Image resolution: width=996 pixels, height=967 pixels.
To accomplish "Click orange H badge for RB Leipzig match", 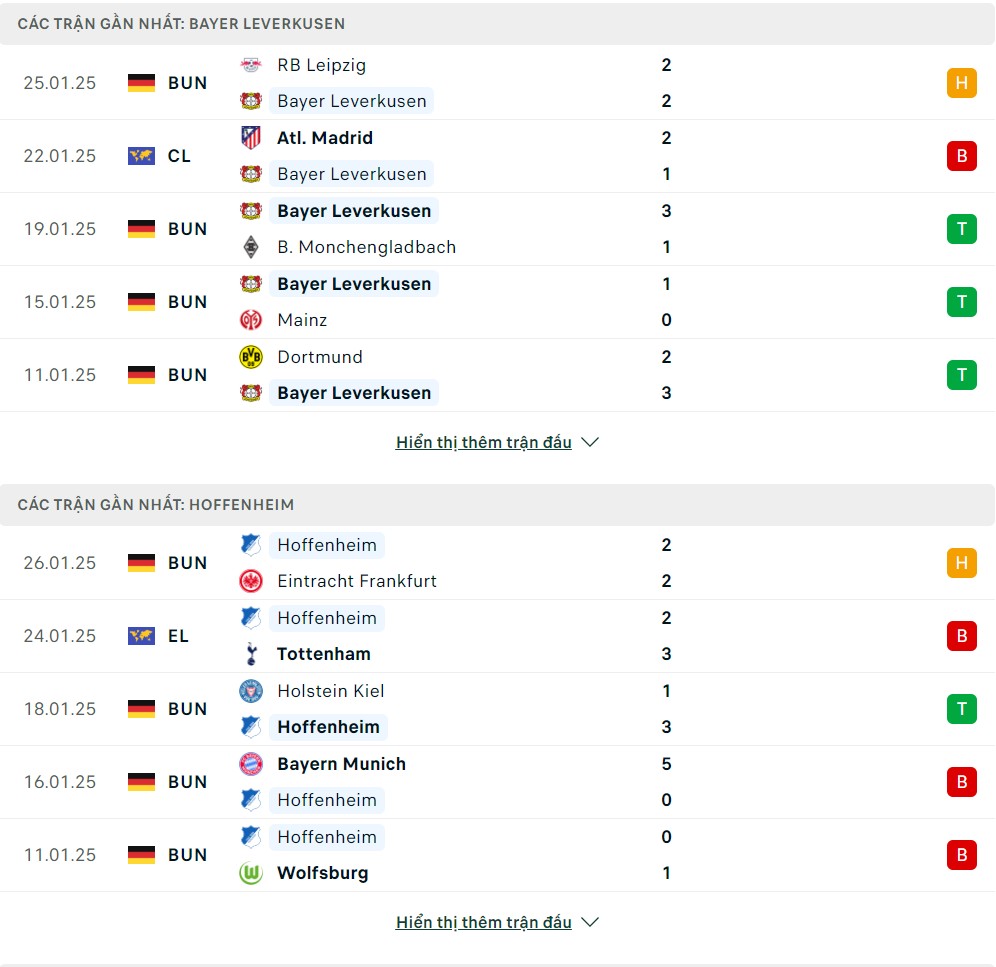I will coord(962,83).
